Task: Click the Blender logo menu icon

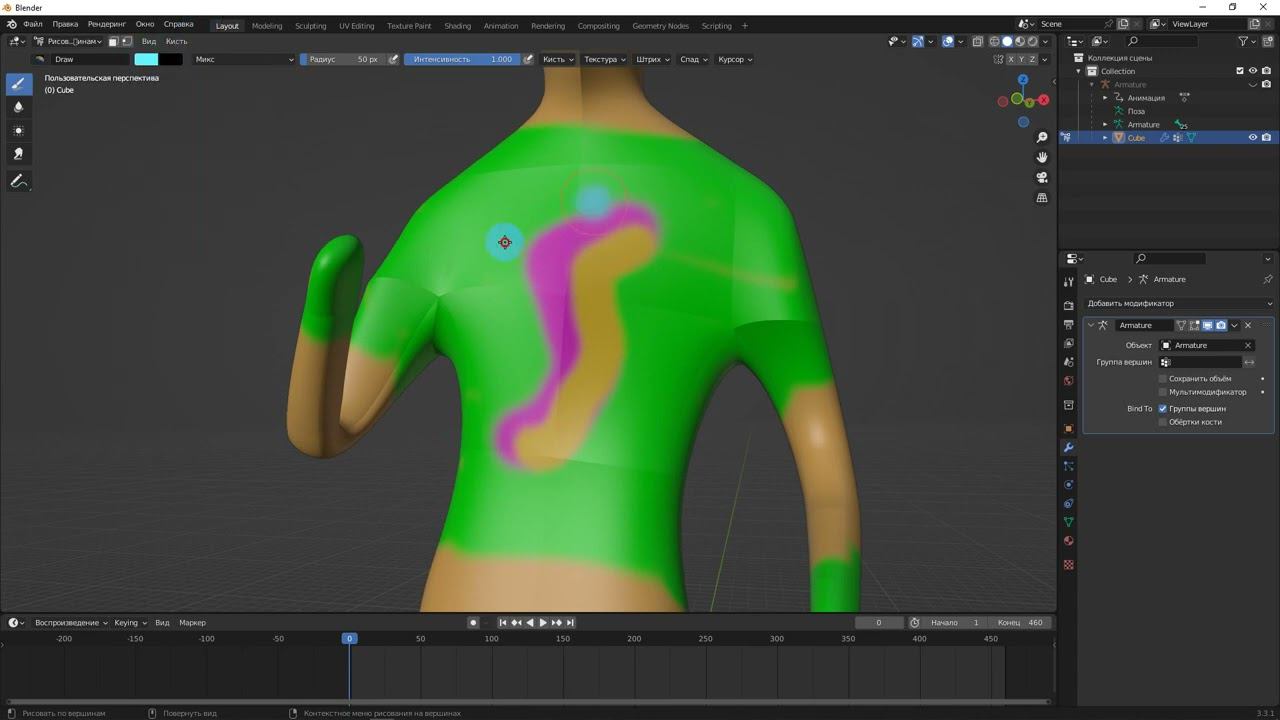Action: pos(12,24)
